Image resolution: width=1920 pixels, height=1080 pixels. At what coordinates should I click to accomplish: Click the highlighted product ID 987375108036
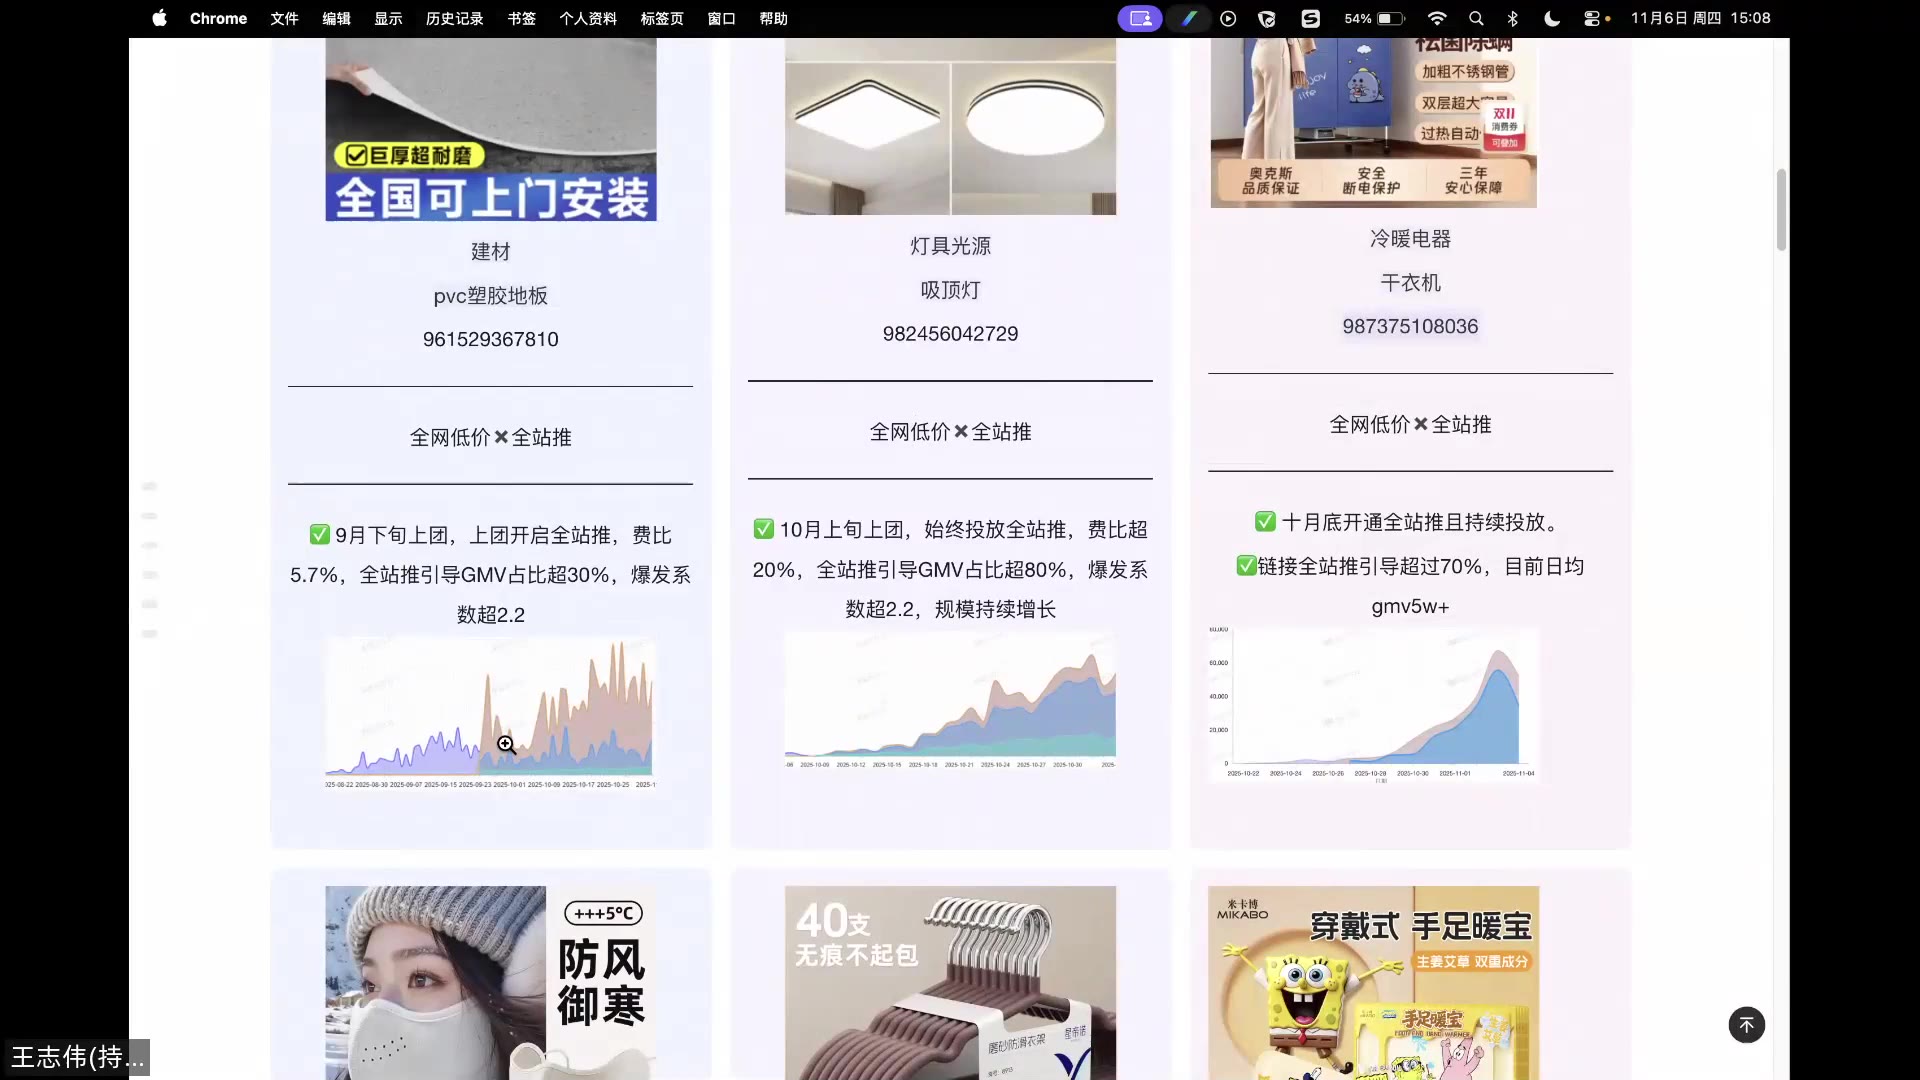tap(1409, 326)
